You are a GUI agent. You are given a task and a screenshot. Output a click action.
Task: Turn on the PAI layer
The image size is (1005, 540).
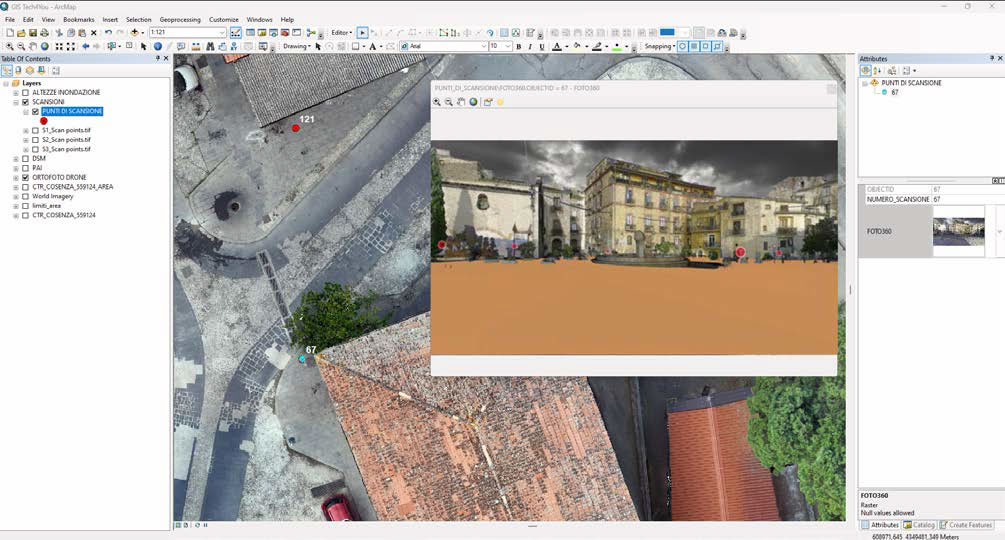[x=26, y=168]
